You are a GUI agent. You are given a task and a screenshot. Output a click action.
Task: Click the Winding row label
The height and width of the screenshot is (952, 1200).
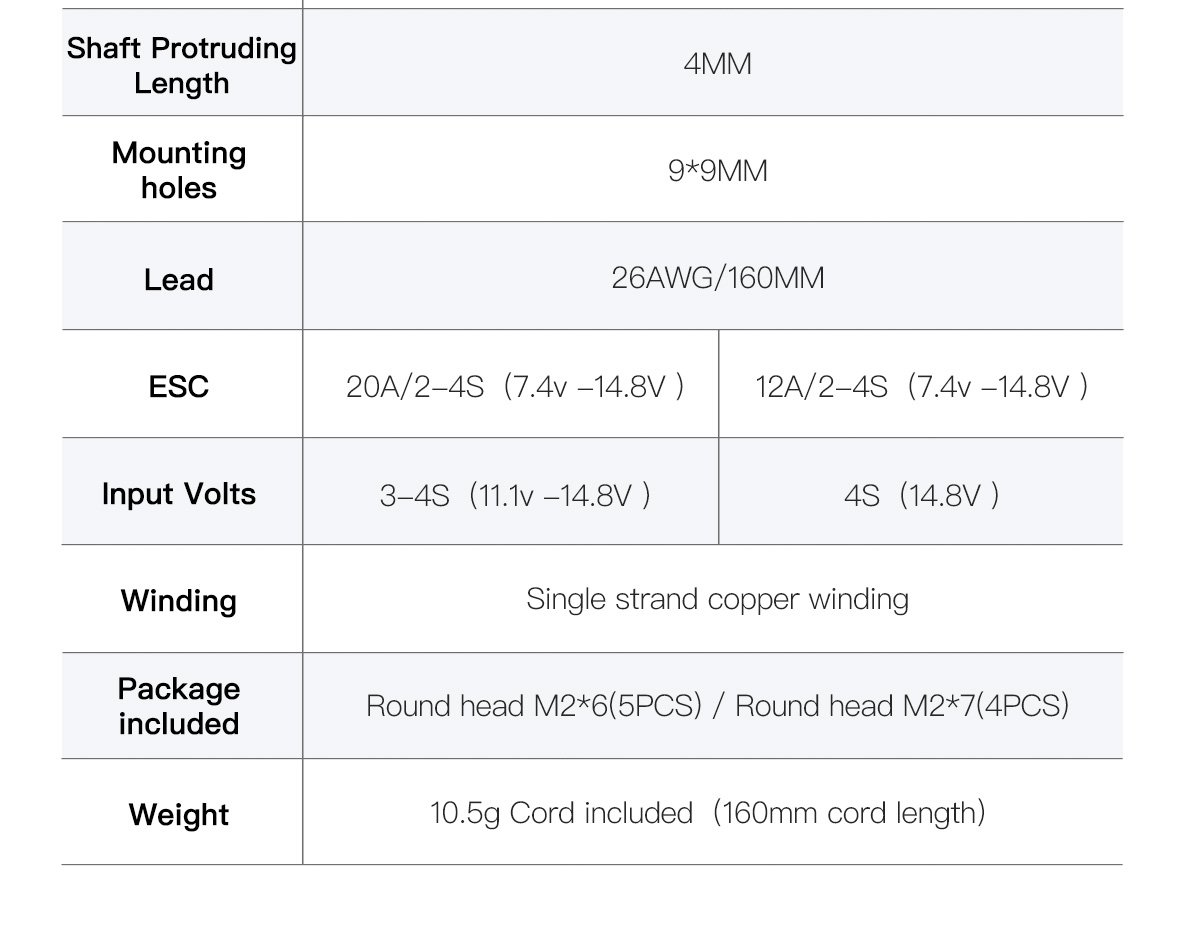179,601
